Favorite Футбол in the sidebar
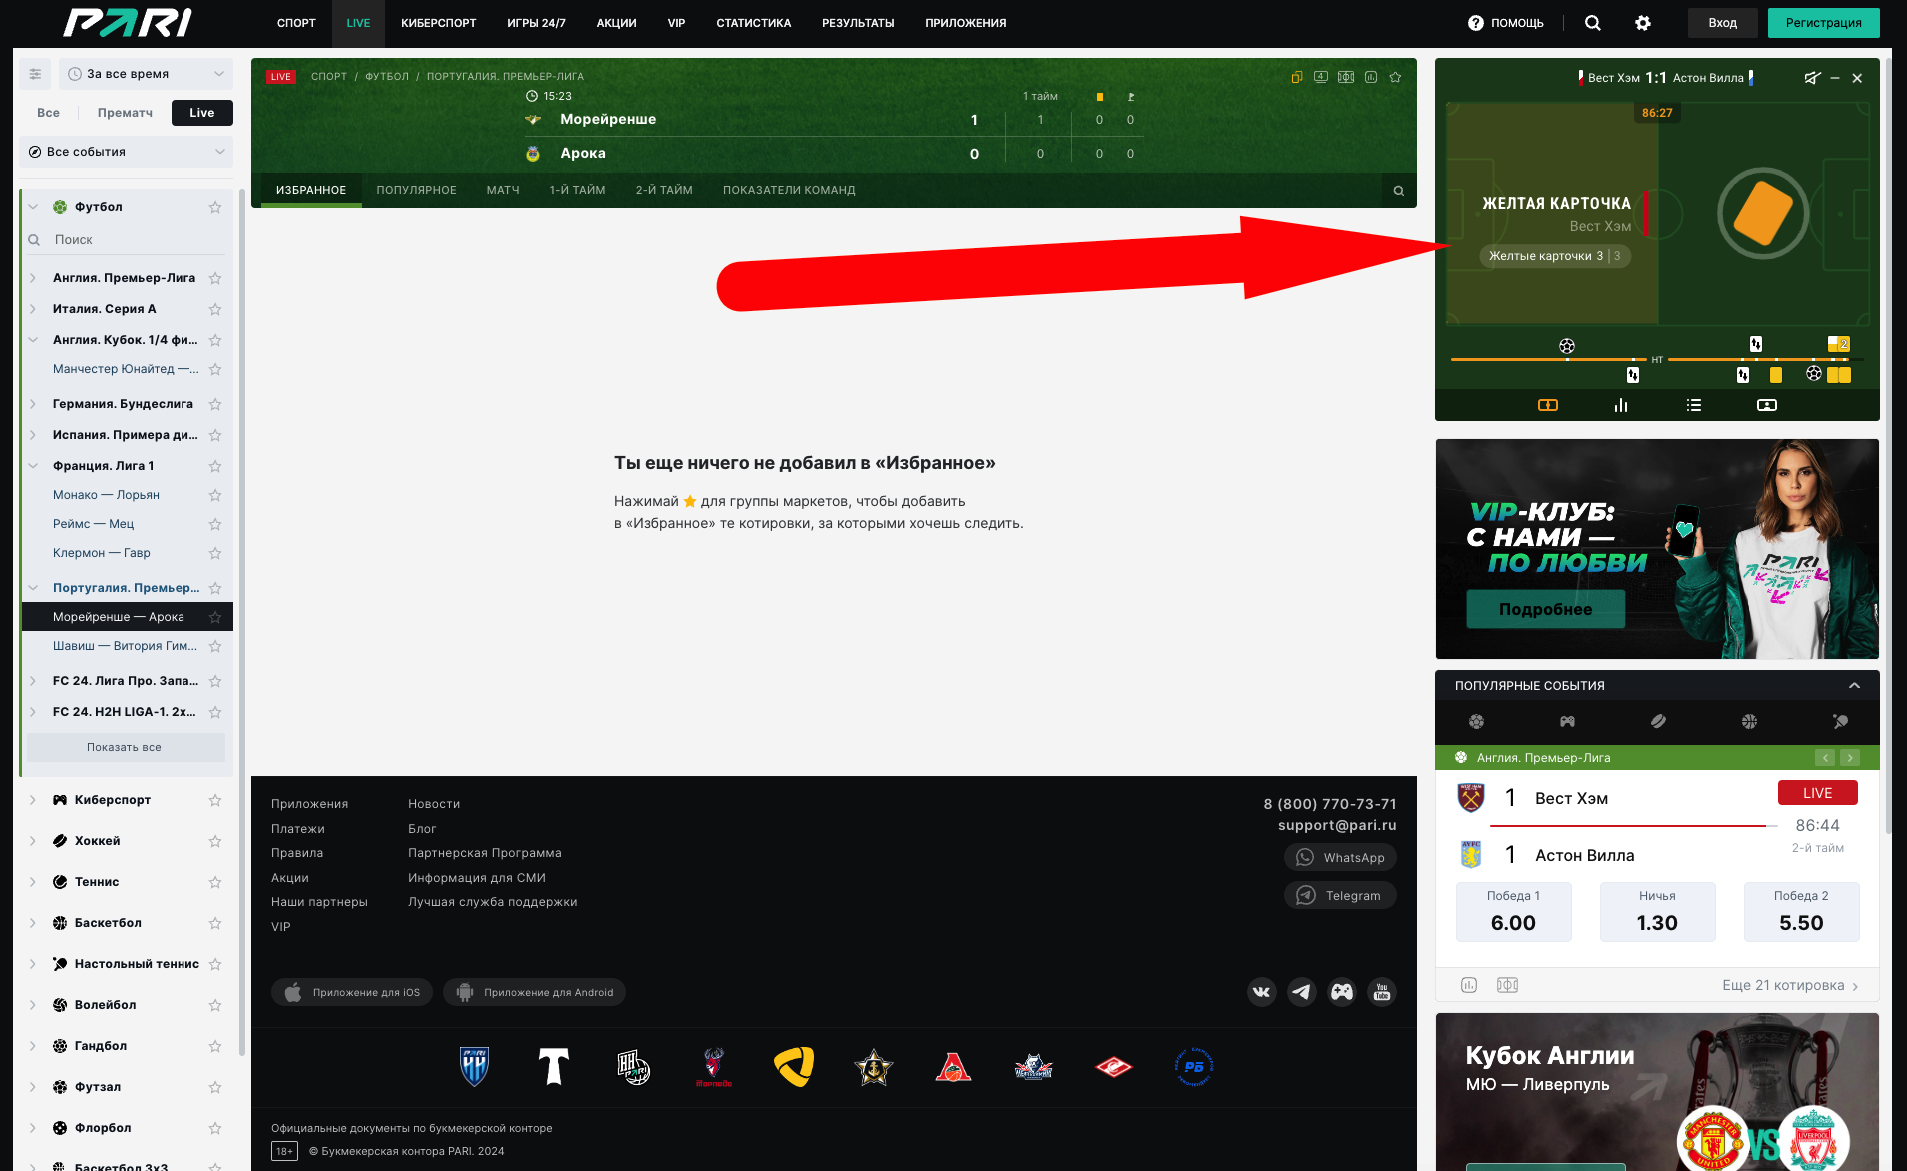 coord(215,207)
